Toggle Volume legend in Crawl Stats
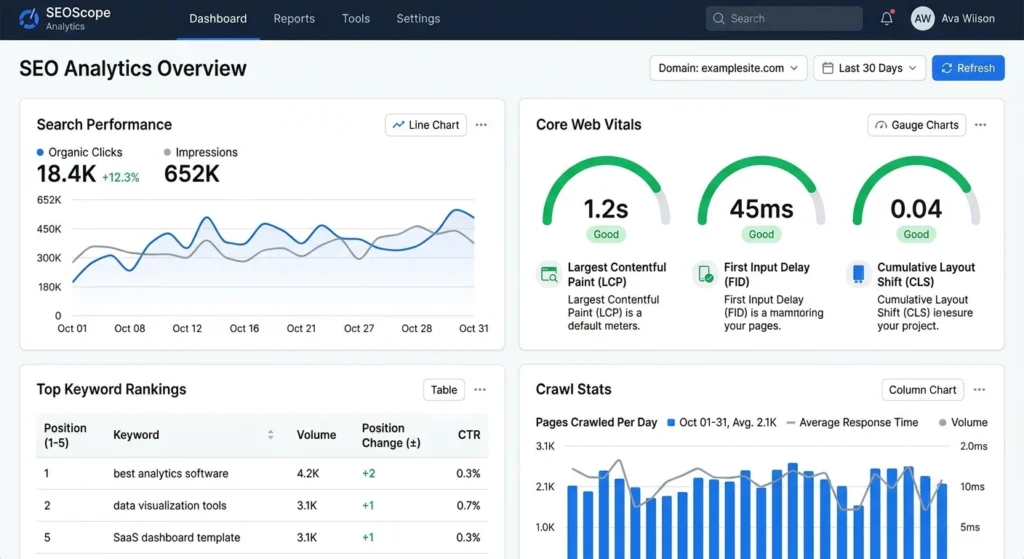The width and height of the screenshot is (1024, 559). (x=963, y=423)
